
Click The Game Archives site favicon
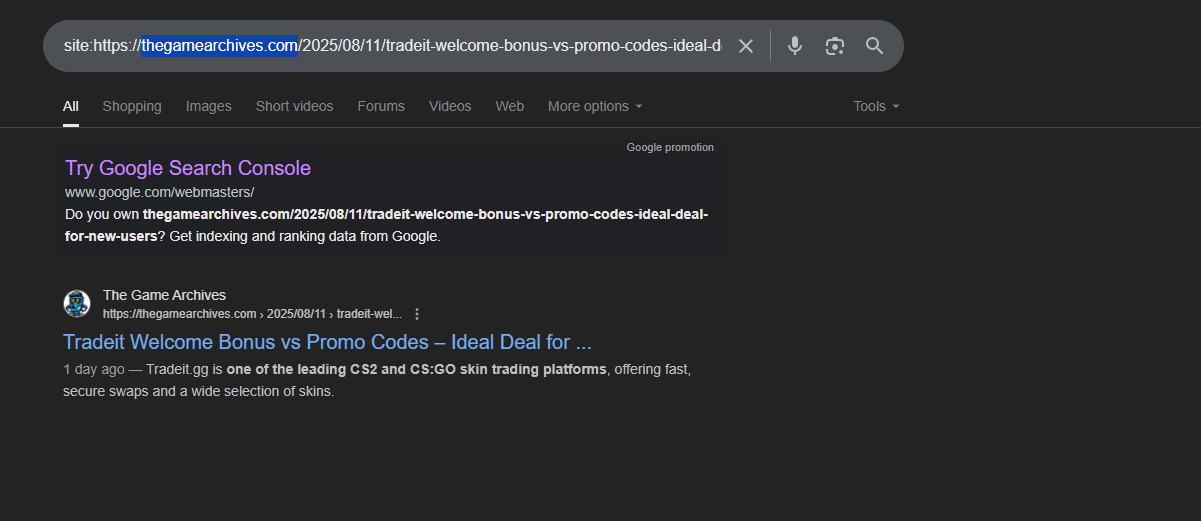pyautogui.click(x=77, y=304)
